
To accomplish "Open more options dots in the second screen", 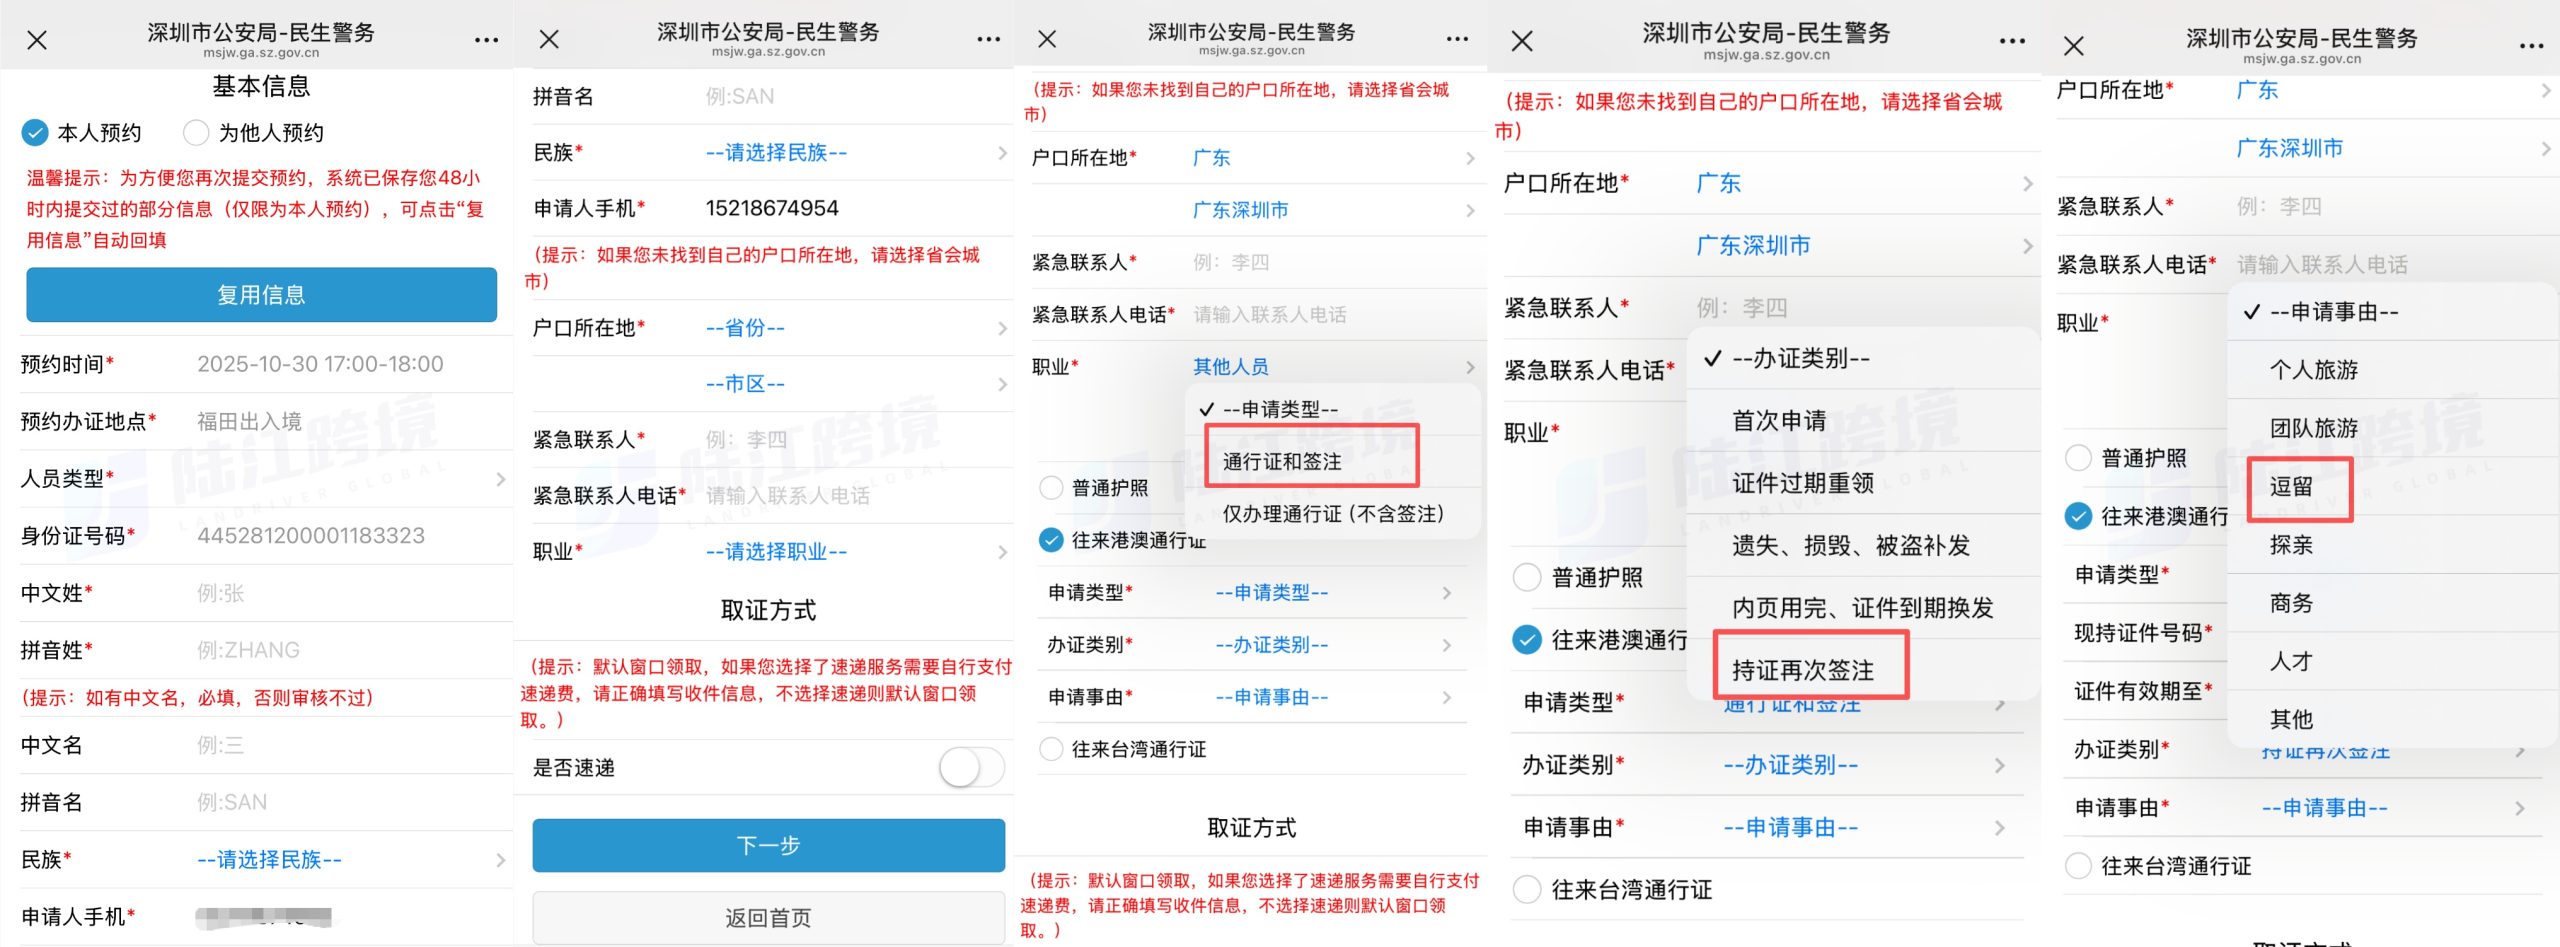I will point(988,39).
